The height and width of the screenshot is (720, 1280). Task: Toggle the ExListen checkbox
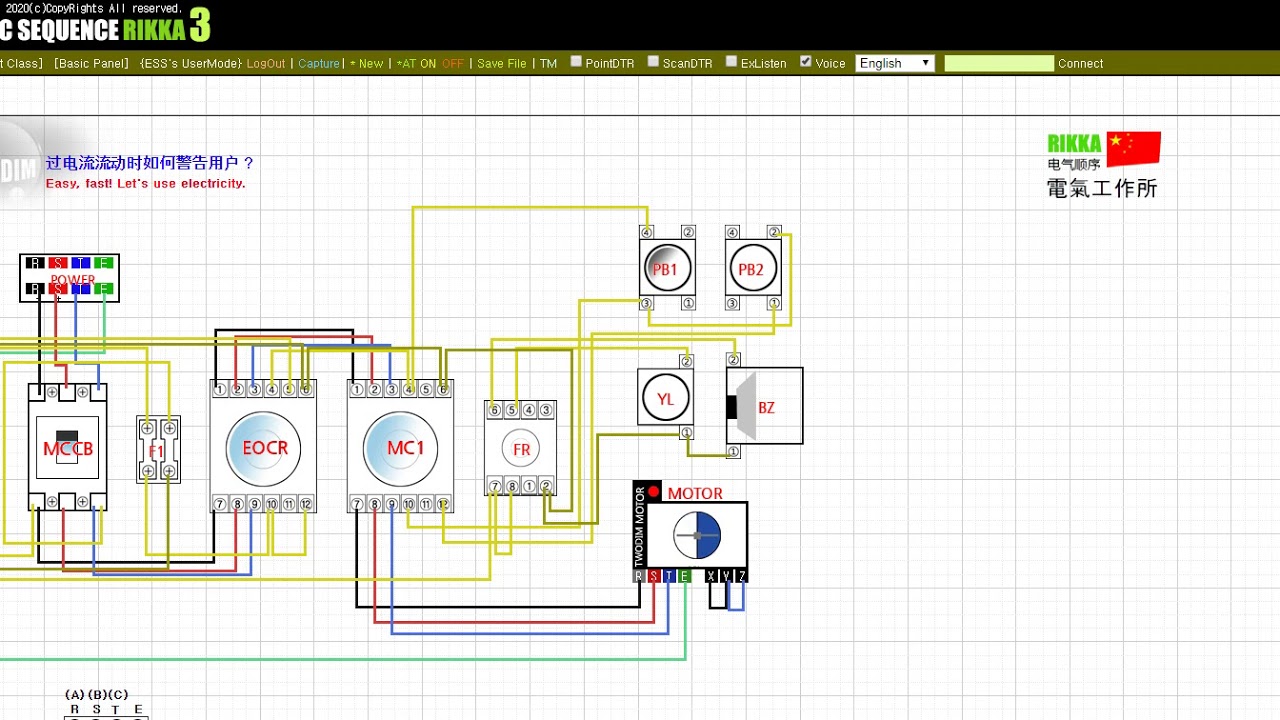(731, 62)
